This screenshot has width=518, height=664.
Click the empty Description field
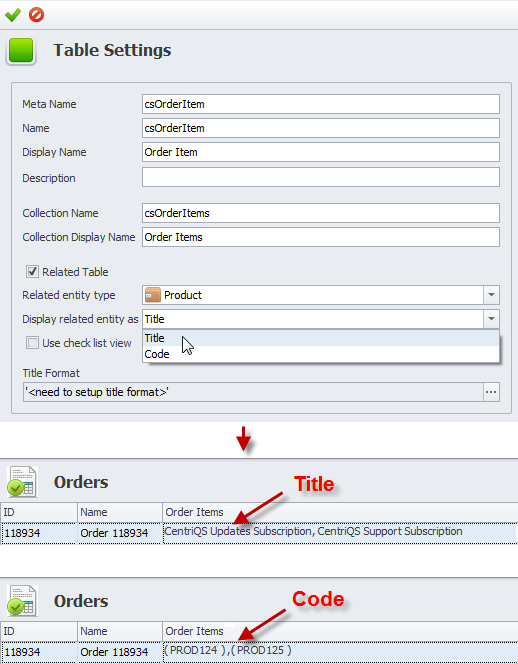(x=321, y=177)
